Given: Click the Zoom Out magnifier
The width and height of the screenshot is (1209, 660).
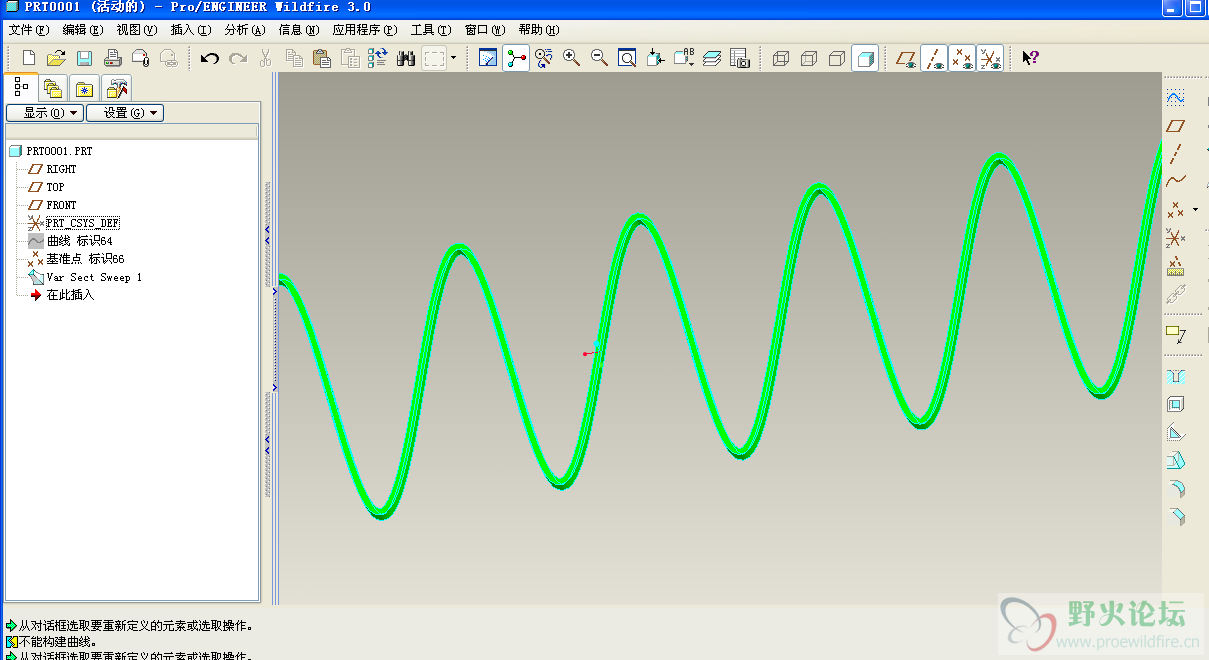Looking at the screenshot, I should (x=600, y=58).
